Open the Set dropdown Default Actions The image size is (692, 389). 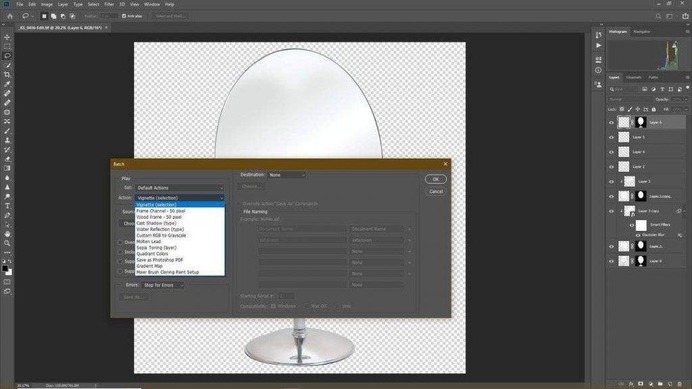pyautogui.click(x=179, y=188)
